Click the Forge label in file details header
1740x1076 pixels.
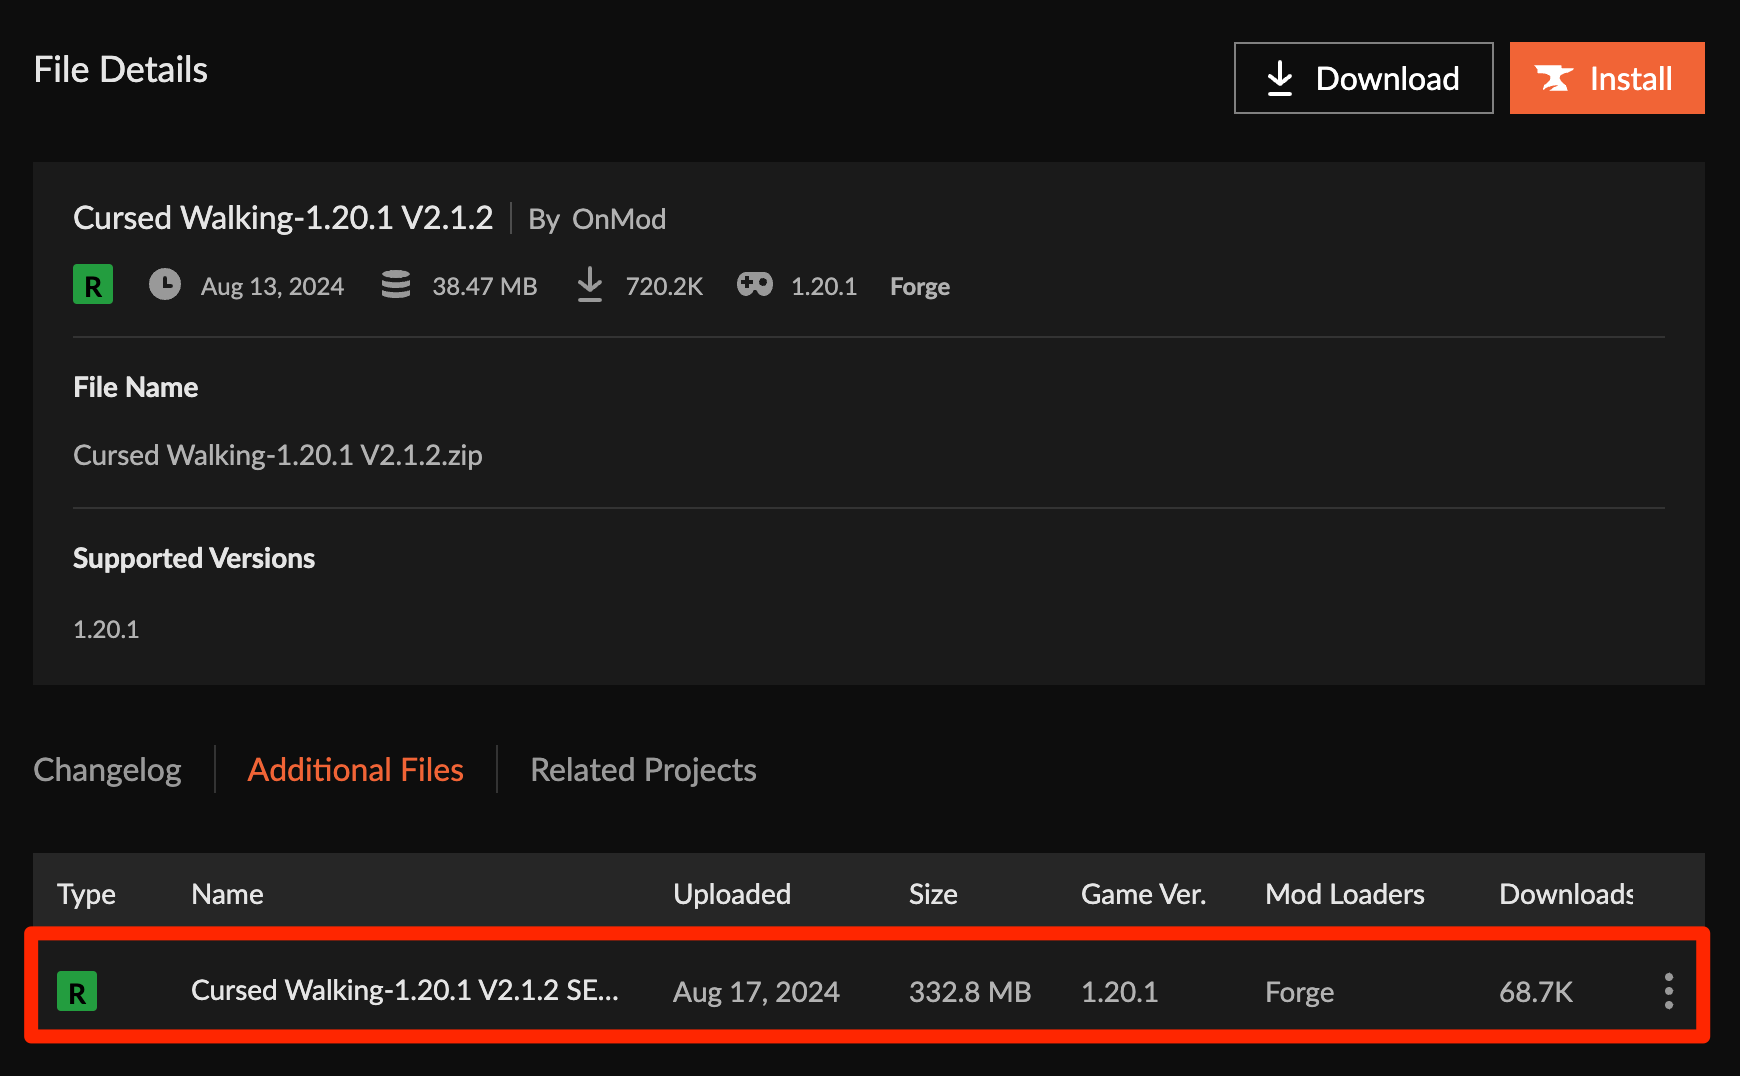[x=920, y=287]
